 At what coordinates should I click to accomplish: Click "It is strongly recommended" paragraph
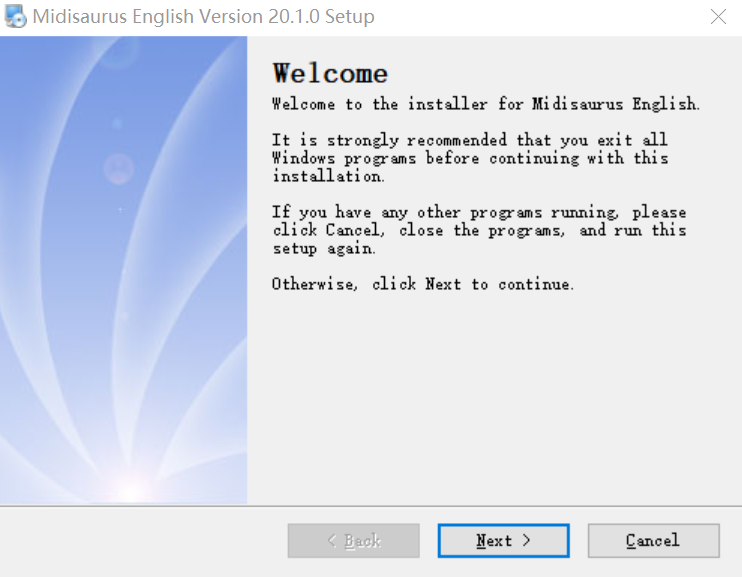click(470, 158)
